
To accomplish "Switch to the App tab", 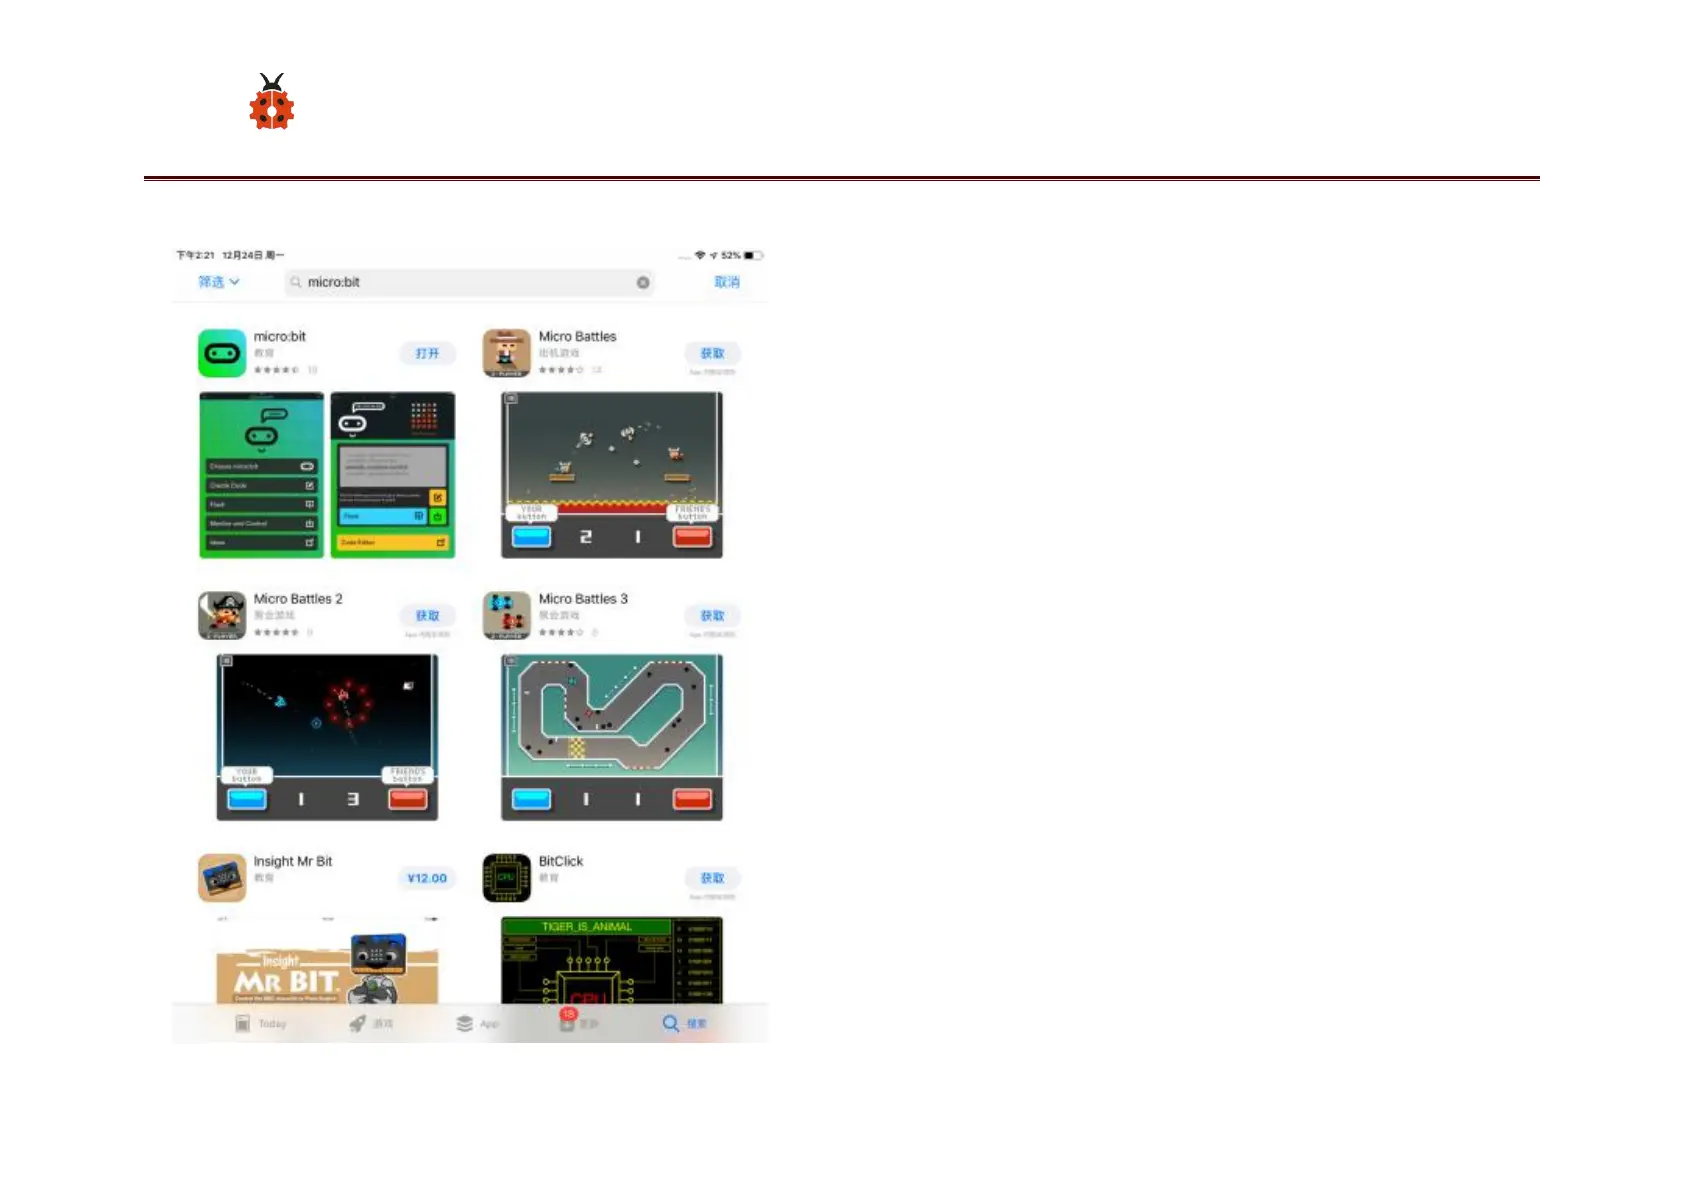I will pos(477,1023).
